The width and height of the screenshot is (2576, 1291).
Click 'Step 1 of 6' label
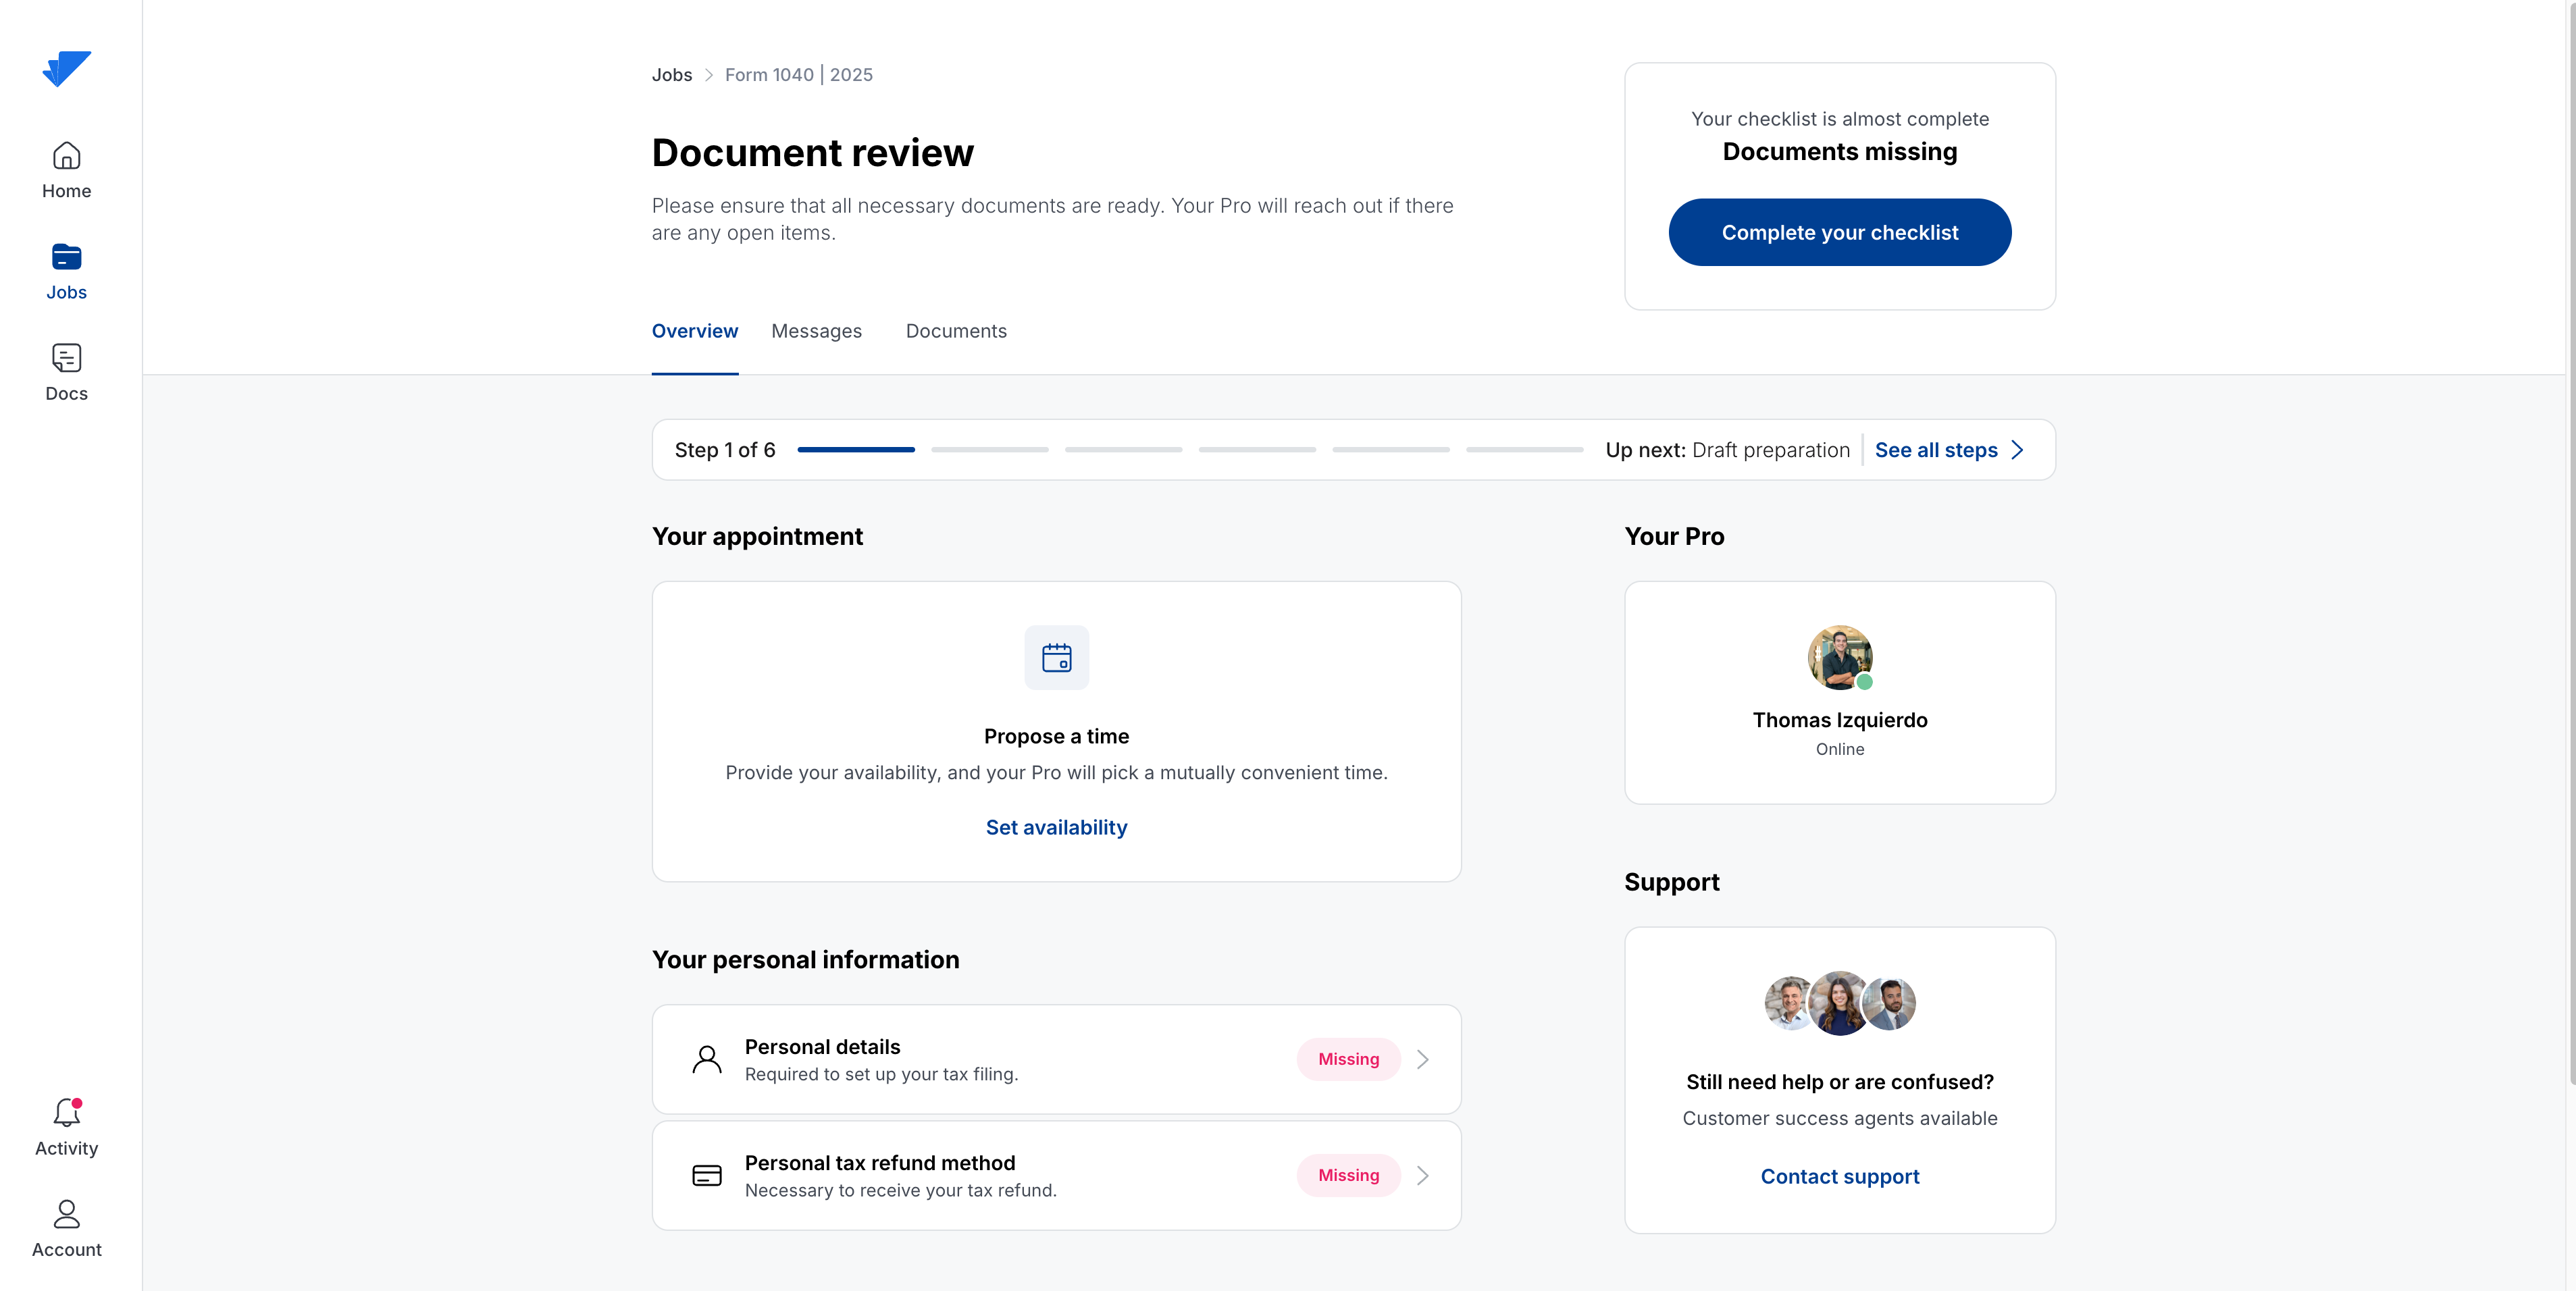pyautogui.click(x=725, y=450)
